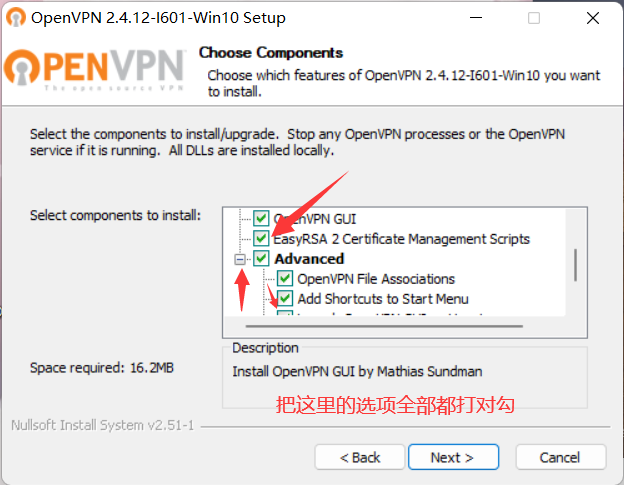Click the OpenVPN logo in header
This screenshot has width=624, height=485.
tap(95, 69)
